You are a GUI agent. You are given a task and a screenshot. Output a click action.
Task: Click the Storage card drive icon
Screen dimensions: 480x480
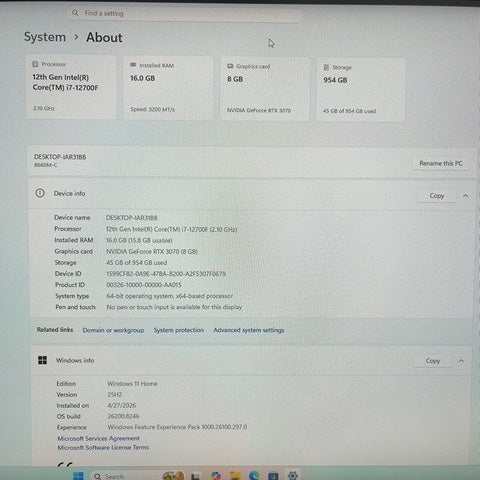coord(326,67)
